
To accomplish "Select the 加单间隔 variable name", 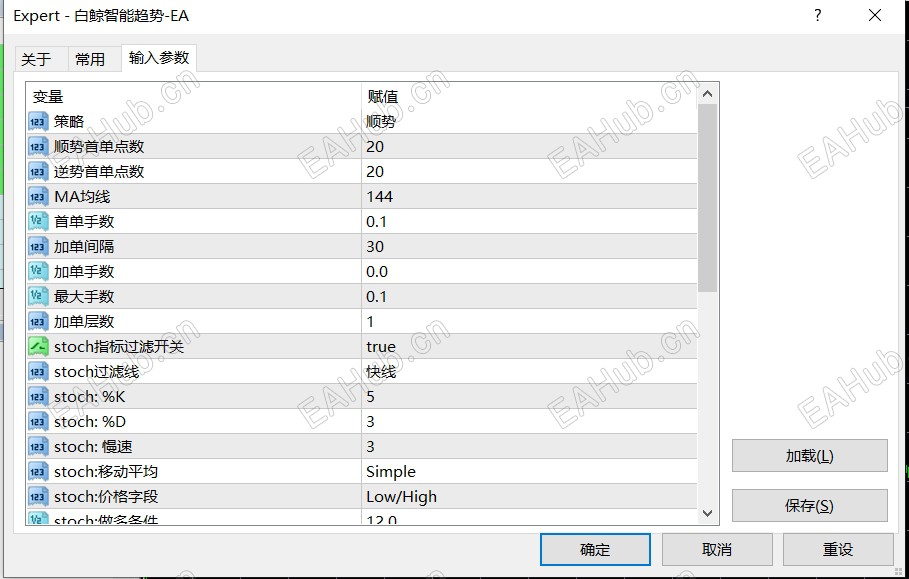I will (84, 246).
